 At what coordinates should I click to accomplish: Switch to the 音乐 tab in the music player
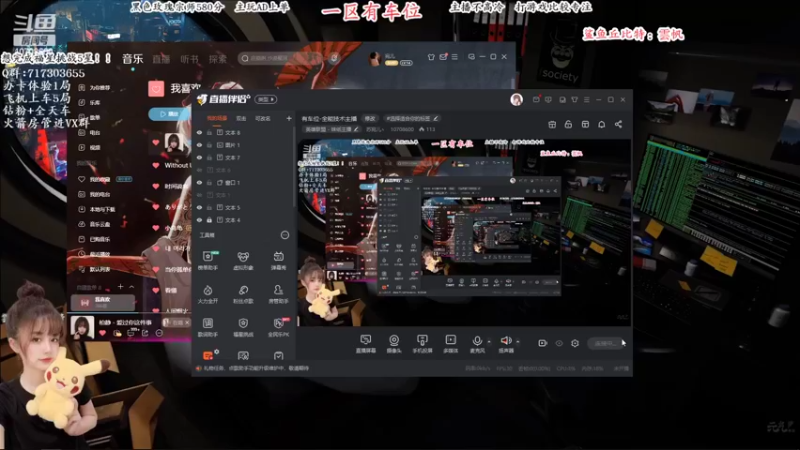coord(133,59)
